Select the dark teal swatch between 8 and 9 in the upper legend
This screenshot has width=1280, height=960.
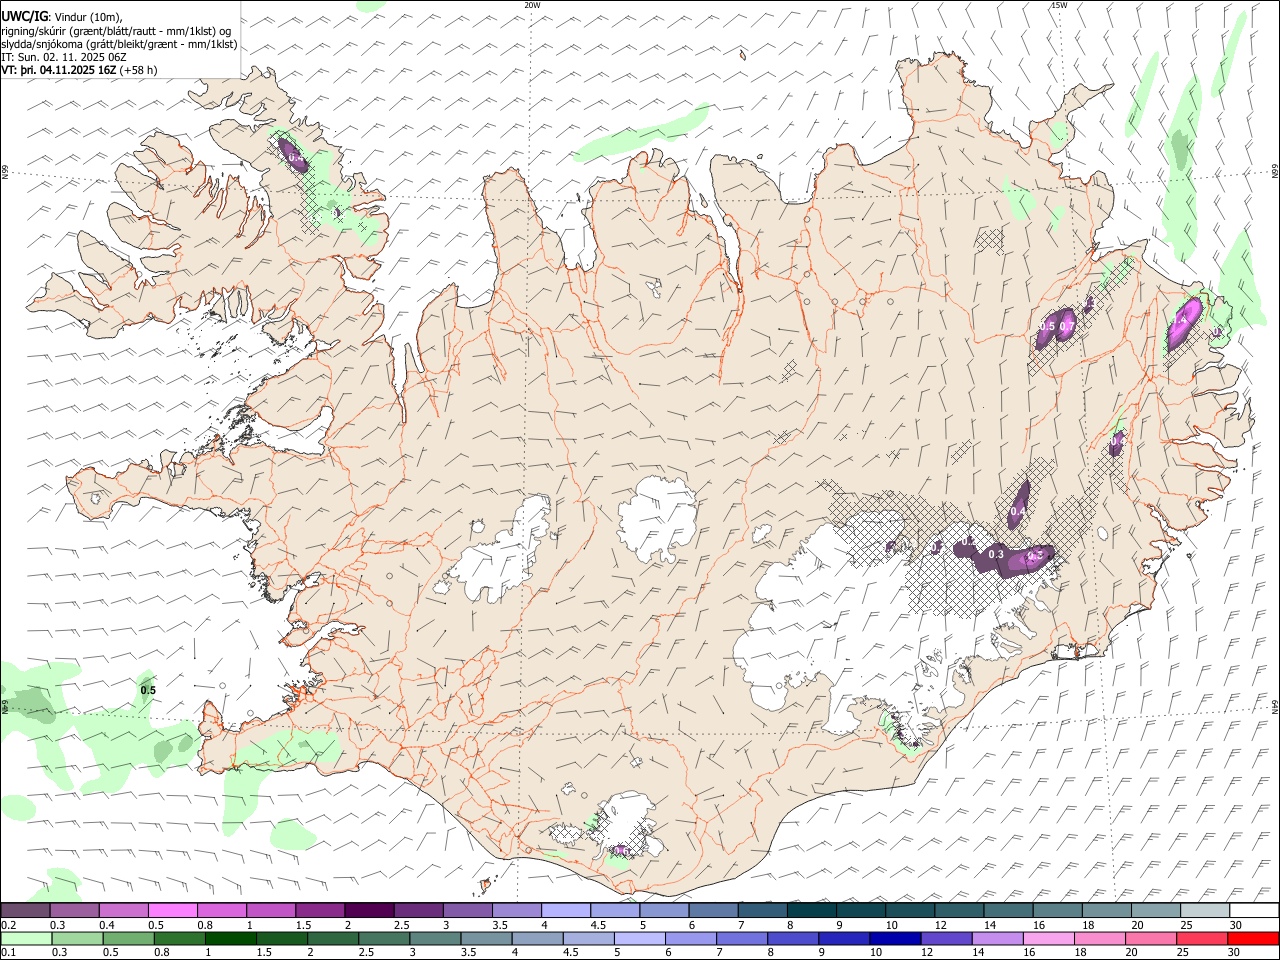(x=810, y=911)
